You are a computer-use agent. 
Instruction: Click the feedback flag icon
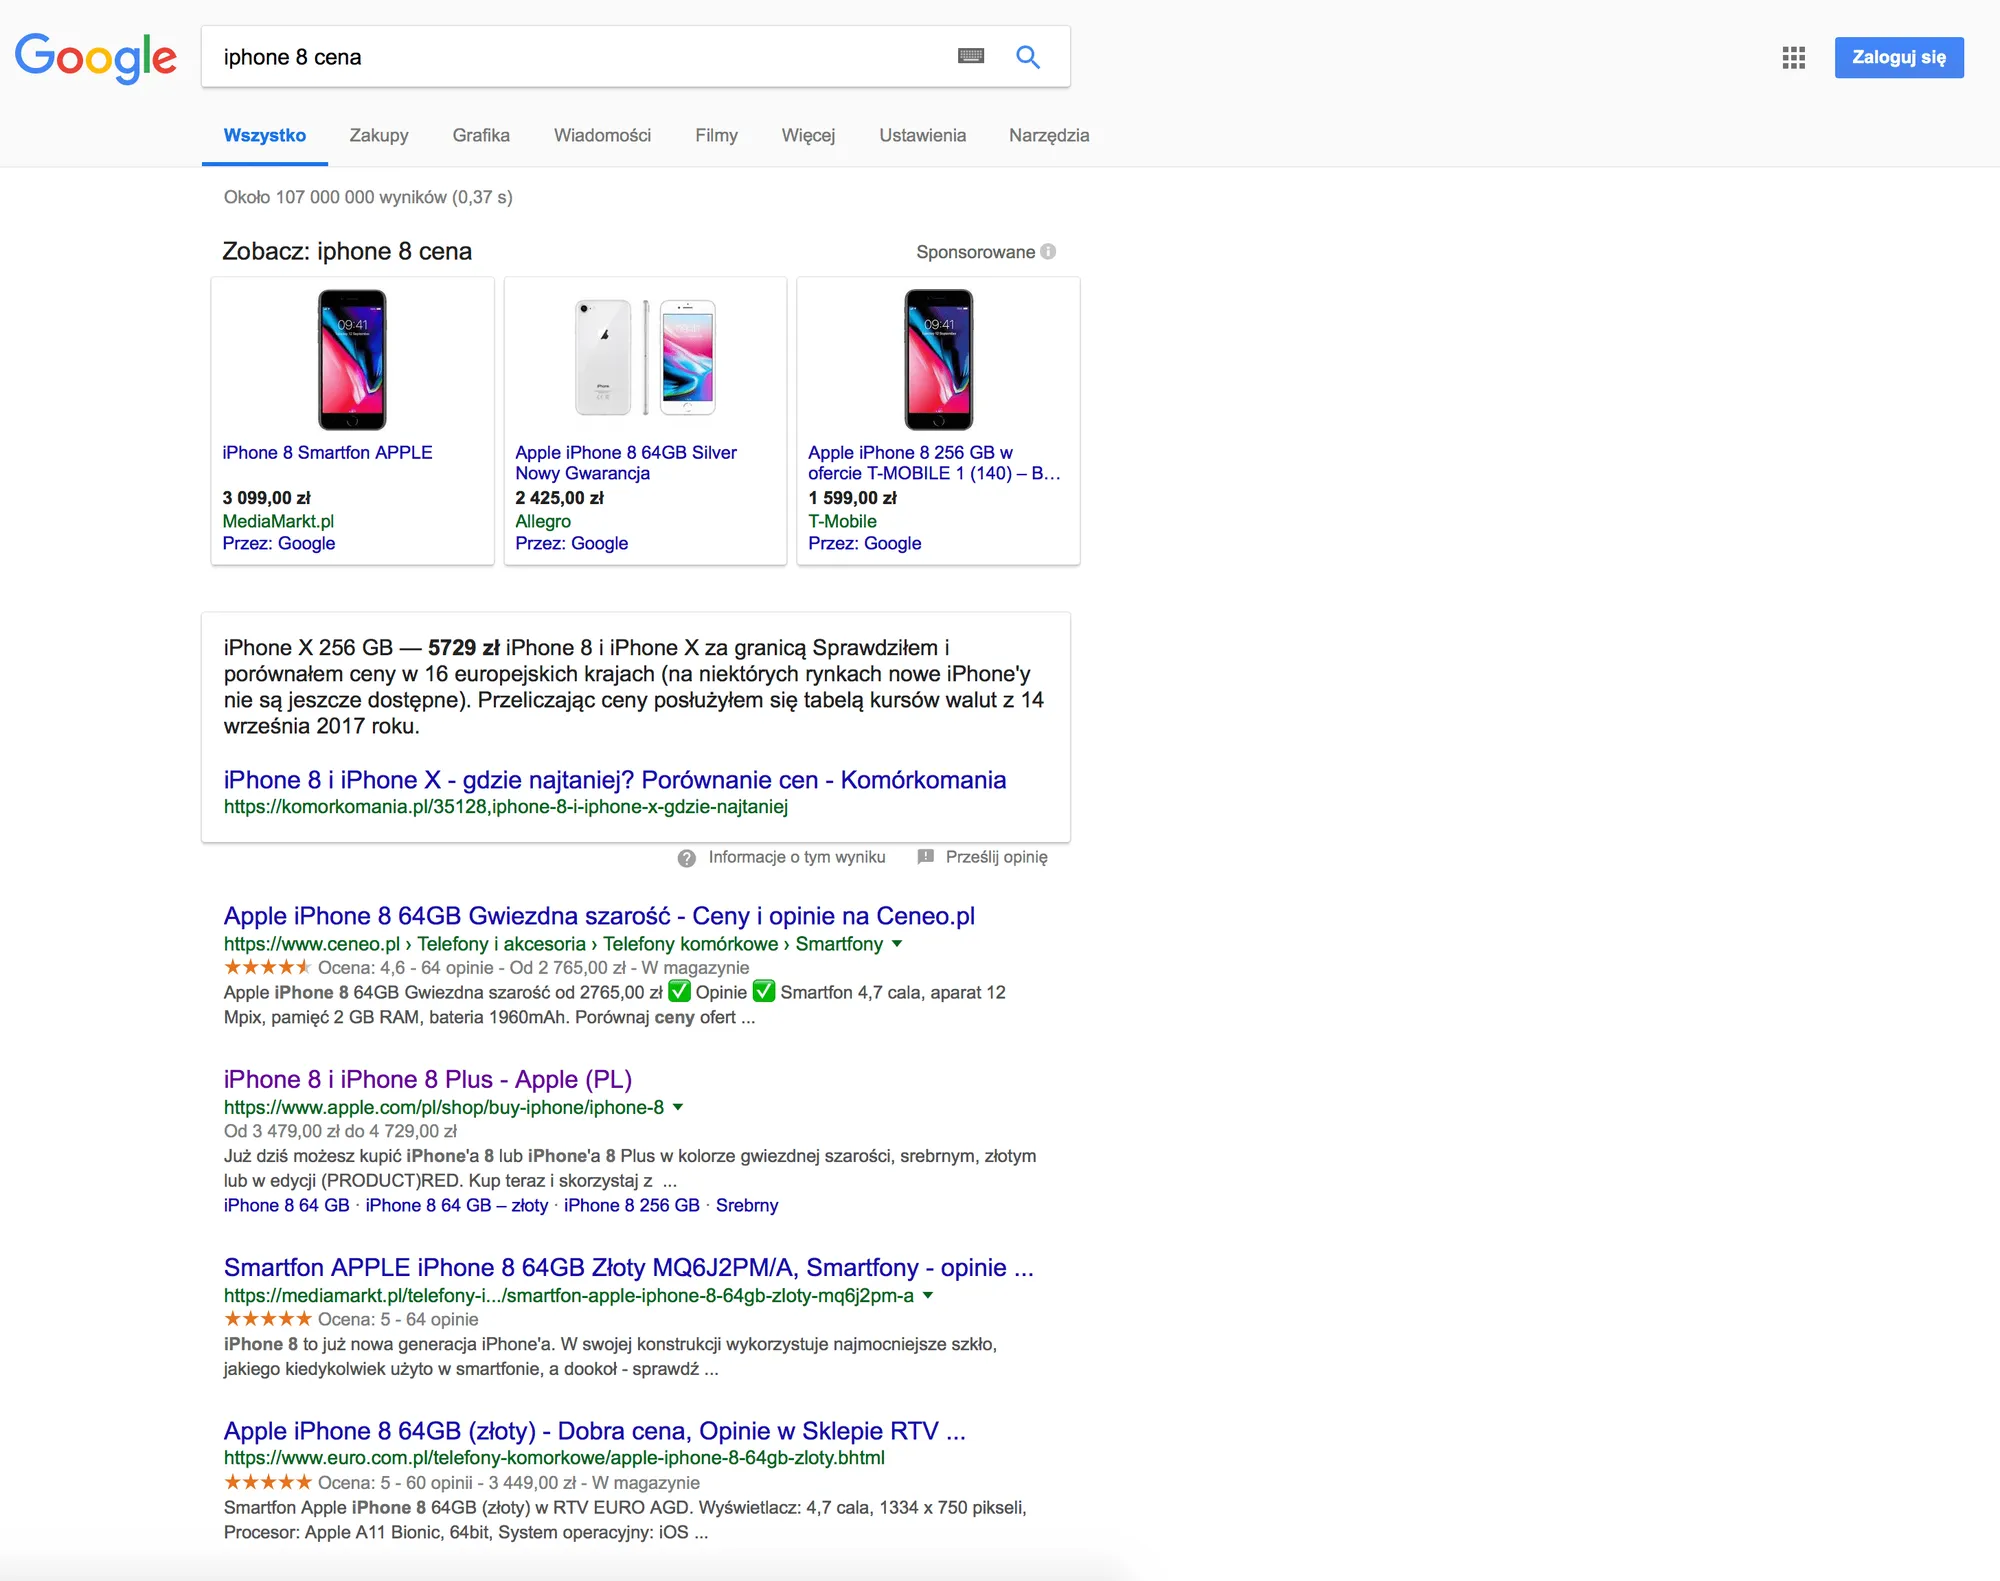coord(926,857)
